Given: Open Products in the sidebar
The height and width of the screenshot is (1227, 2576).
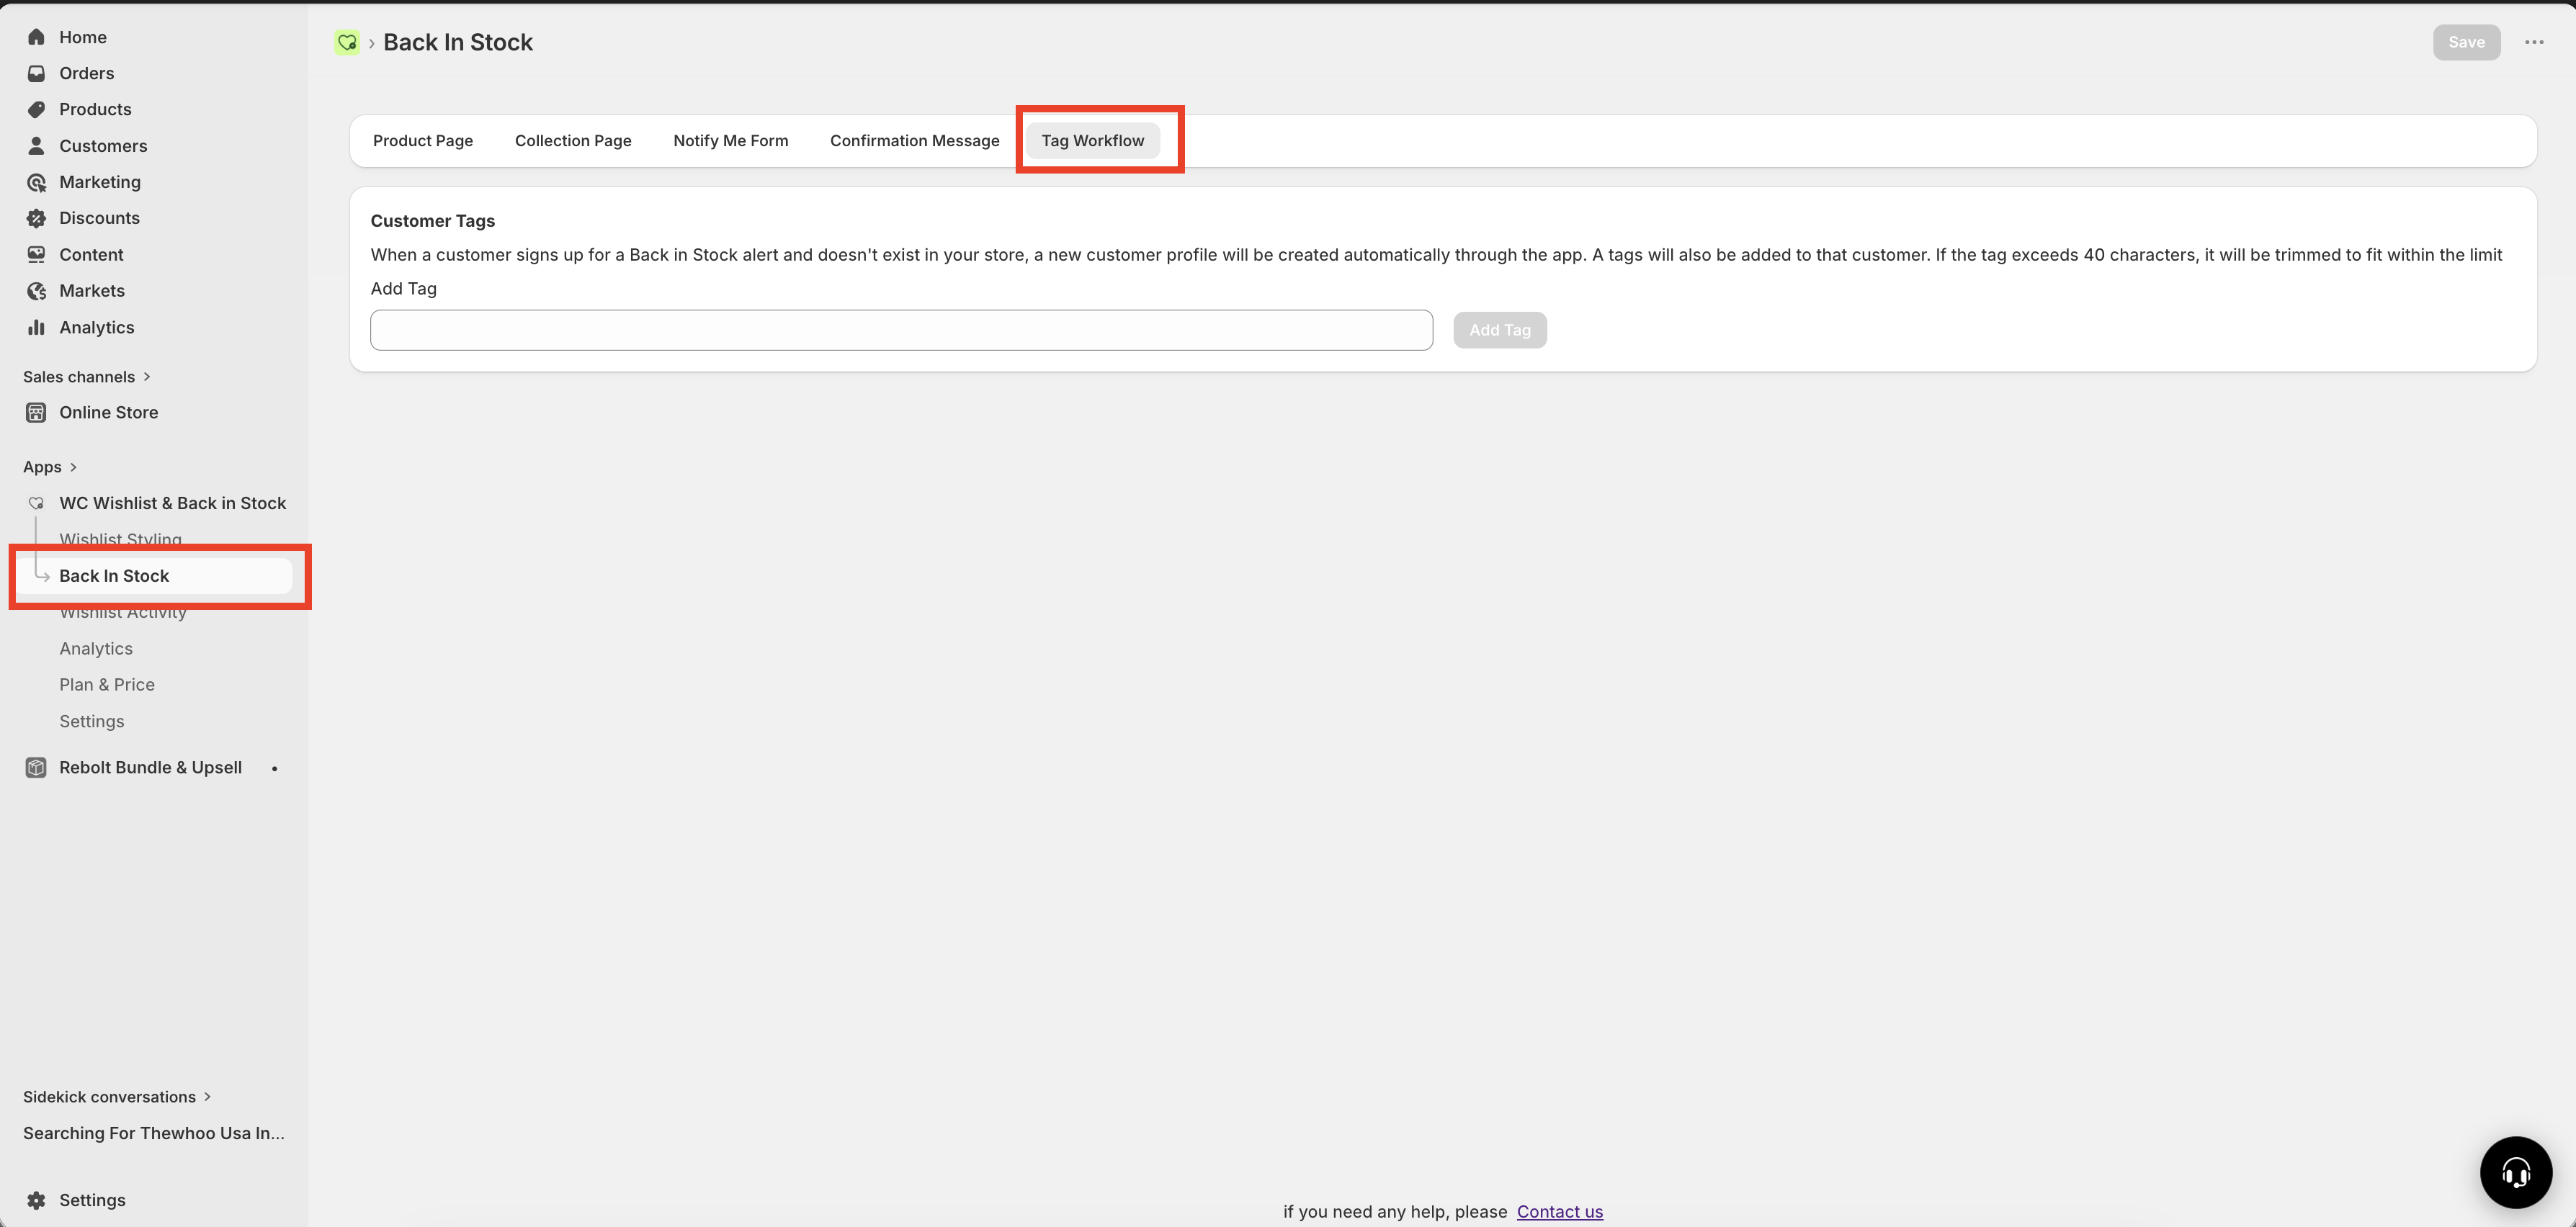Looking at the screenshot, I should tap(95, 109).
